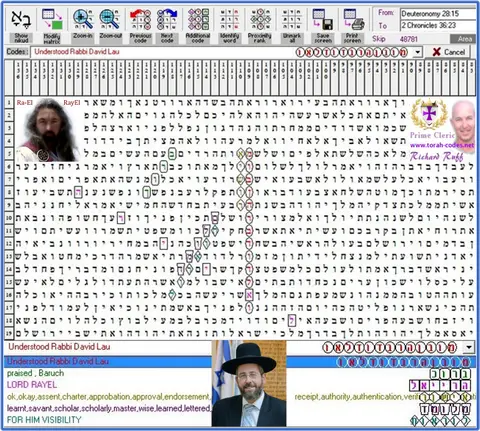The height and width of the screenshot is (431, 480).
Task: Click the Prime Cleric wreath emblem
Action: (429, 115)
